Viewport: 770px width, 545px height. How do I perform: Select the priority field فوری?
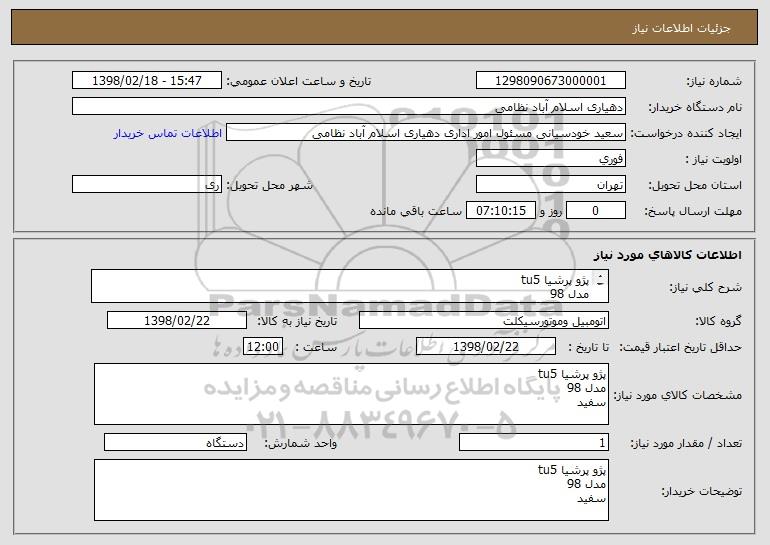tap(550, 159)
